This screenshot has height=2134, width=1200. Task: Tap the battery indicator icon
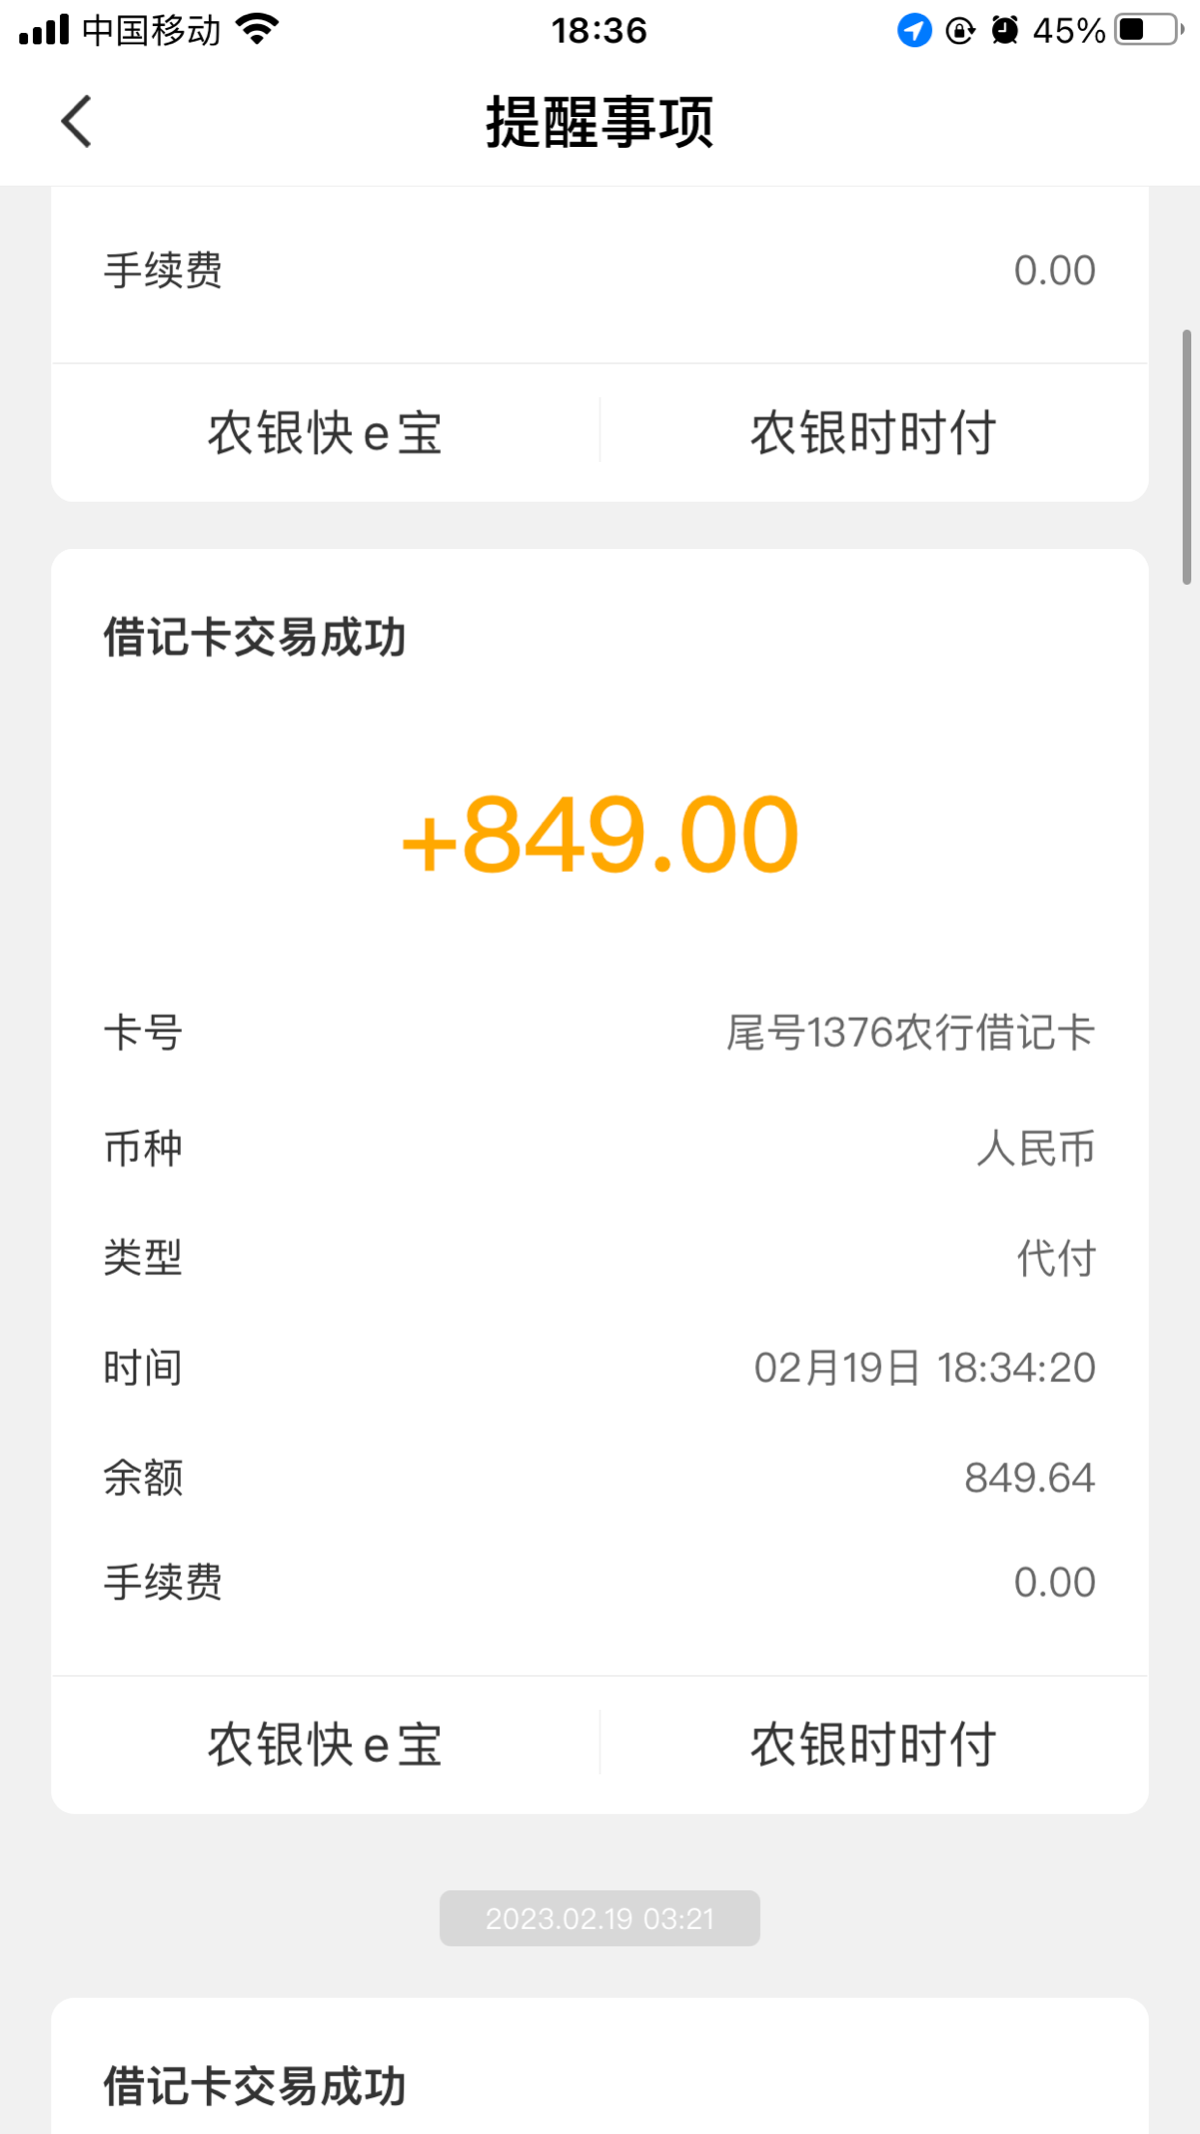pos(1148,30)
